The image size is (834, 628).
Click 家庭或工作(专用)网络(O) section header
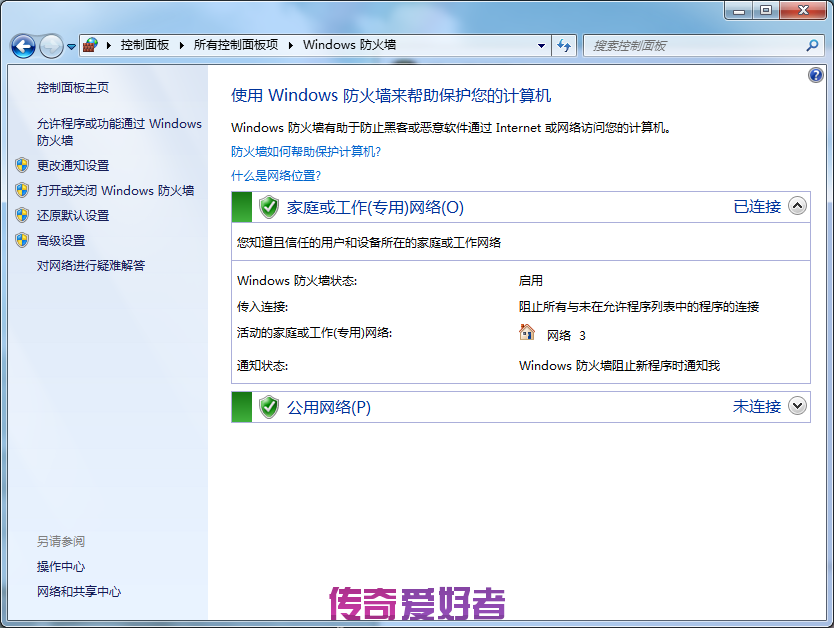375,207
